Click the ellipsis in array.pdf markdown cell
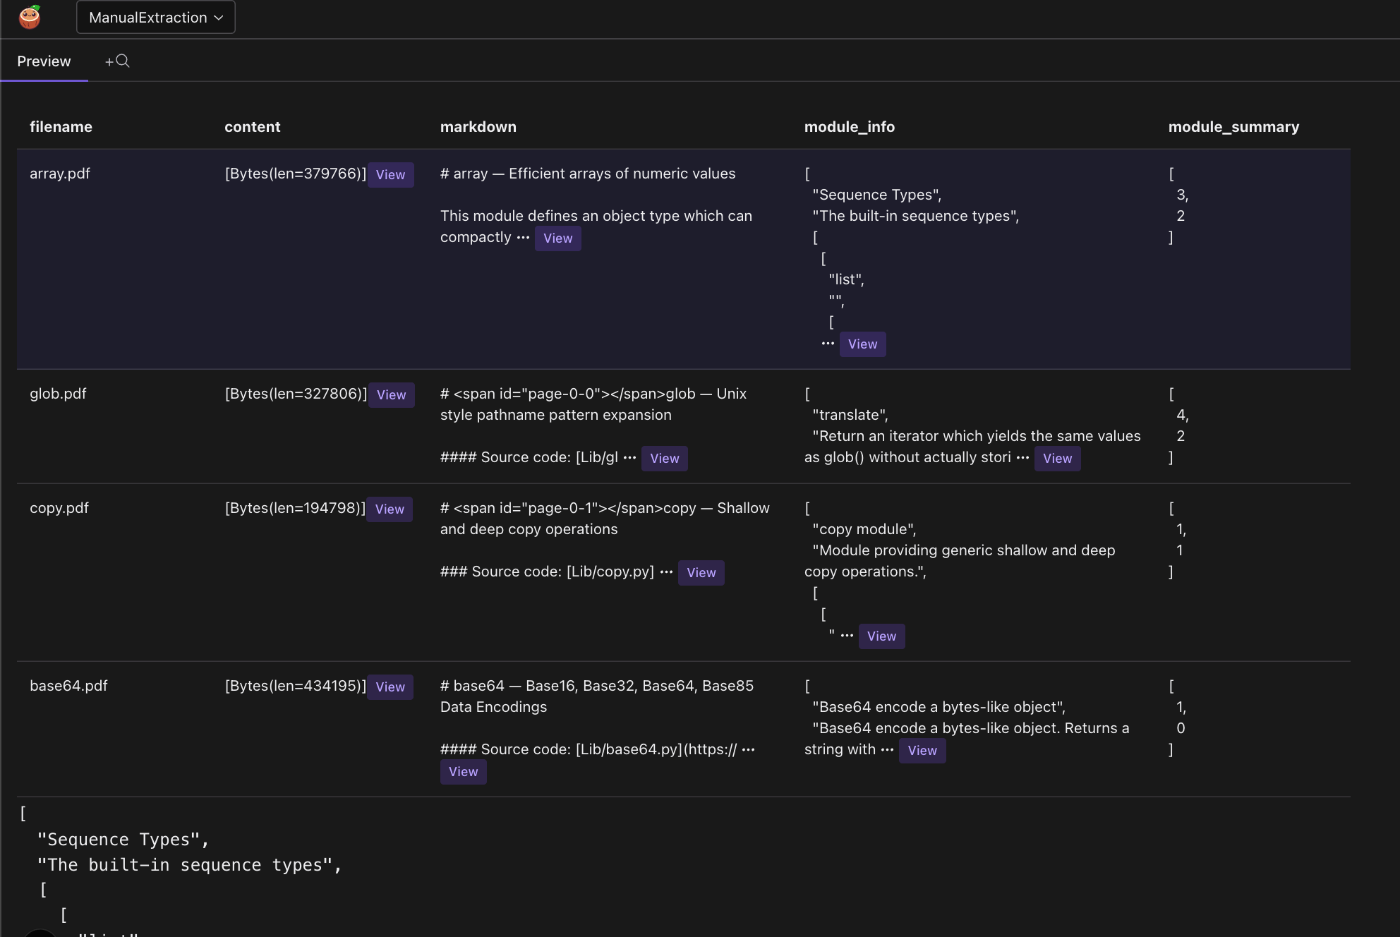 pos(524,238)
